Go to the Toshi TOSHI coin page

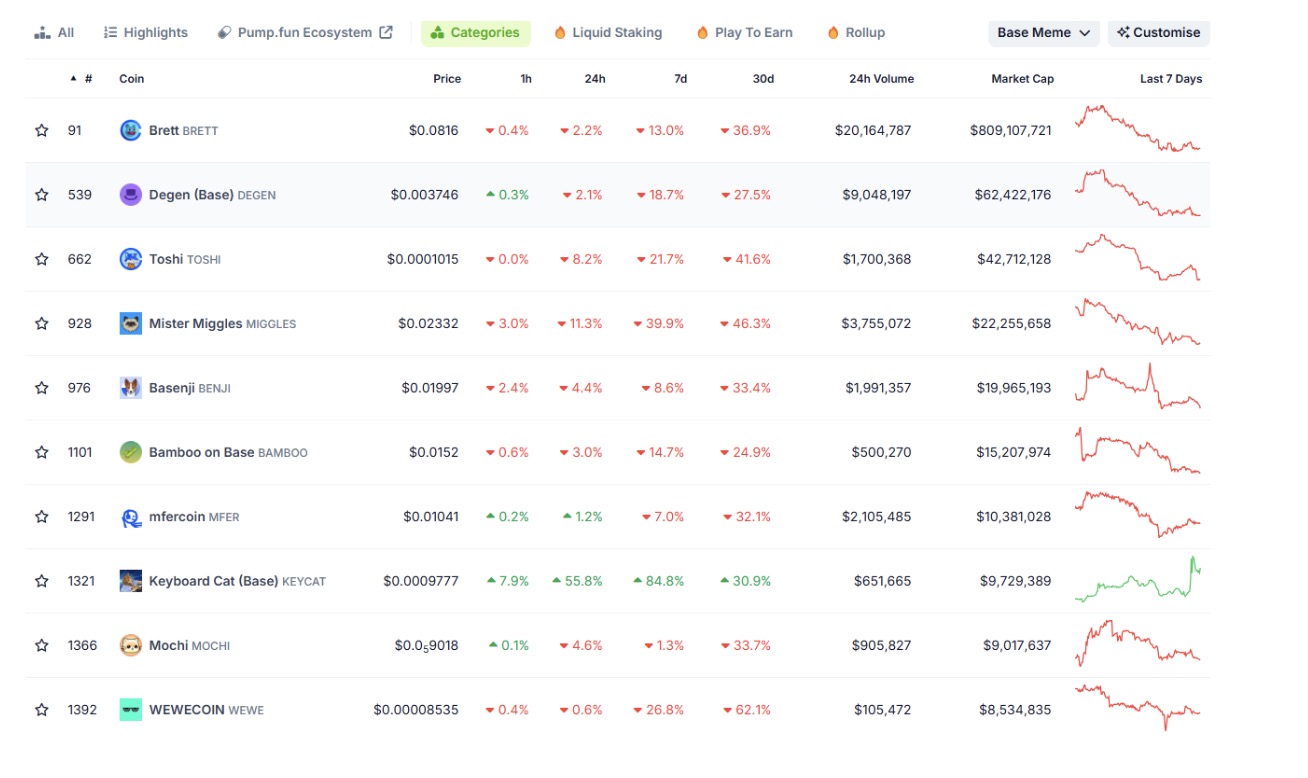[x=185, y=259]
